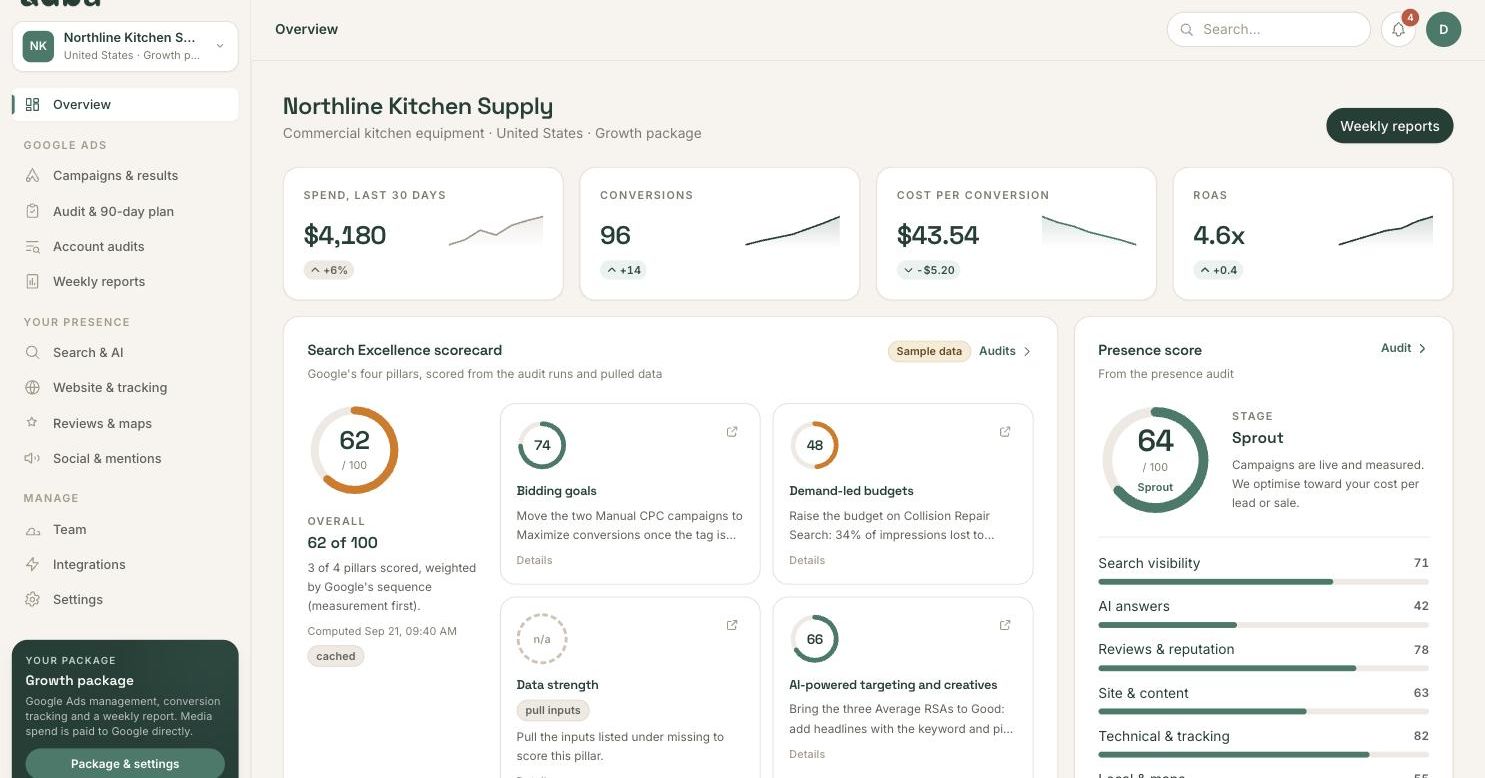This screenshot has width=1485, height=778.
Task: Click the Site & content progress bar
Action: pos(1263,711)
